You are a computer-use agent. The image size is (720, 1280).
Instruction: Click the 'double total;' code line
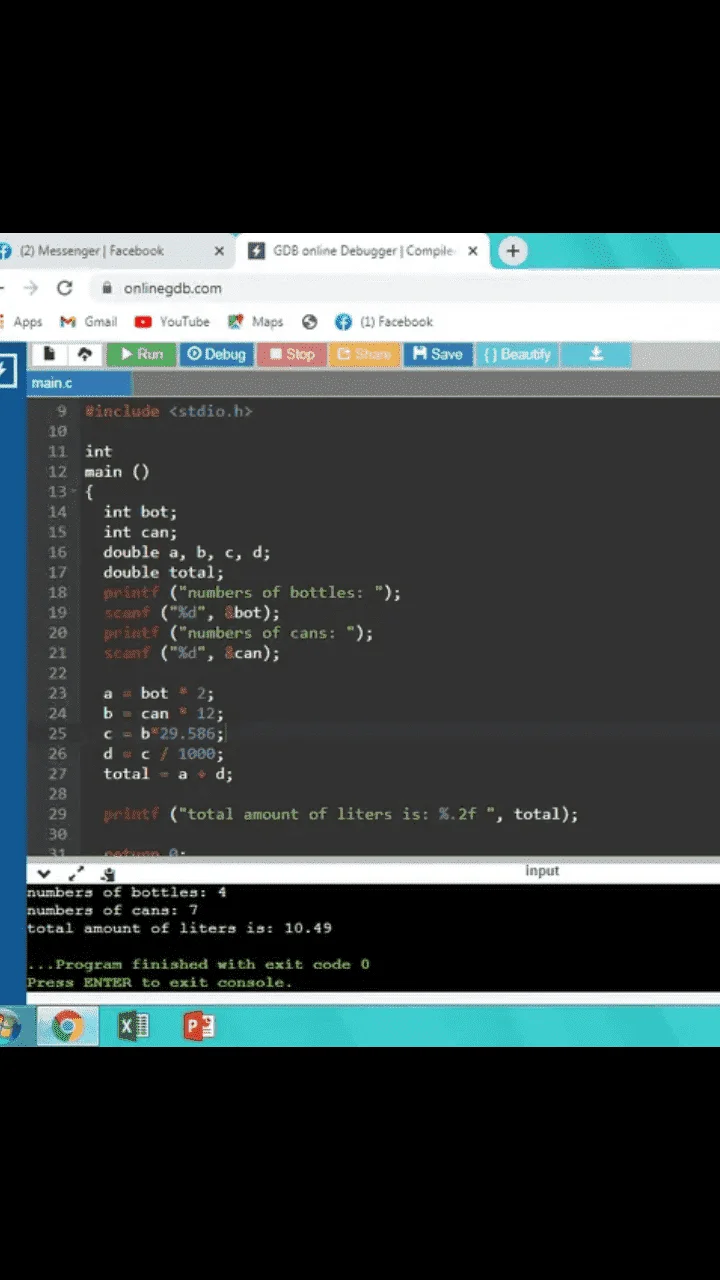tap(163, 572)
